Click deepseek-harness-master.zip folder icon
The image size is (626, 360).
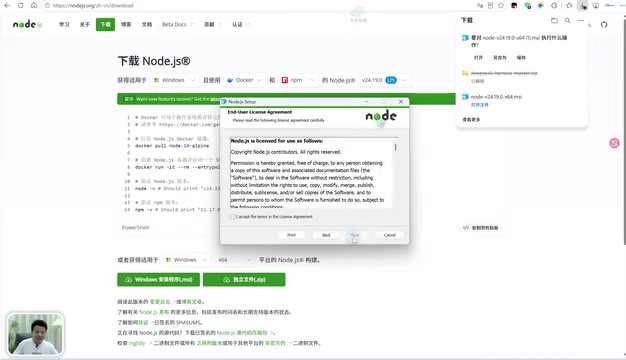coord(465,73)
